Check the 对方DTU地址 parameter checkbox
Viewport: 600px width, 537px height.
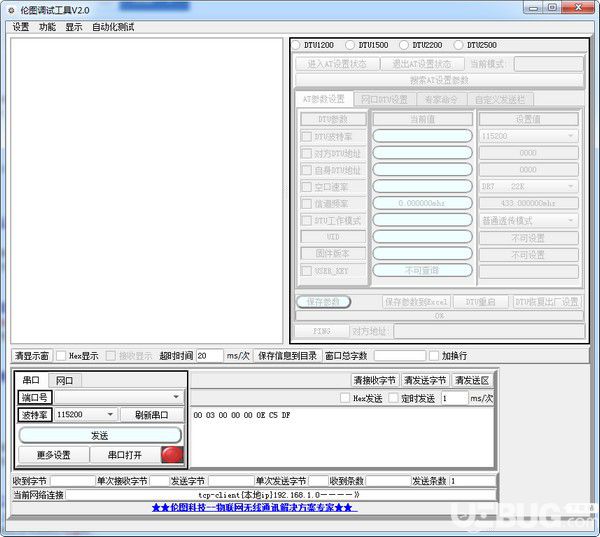pos(307,153)
